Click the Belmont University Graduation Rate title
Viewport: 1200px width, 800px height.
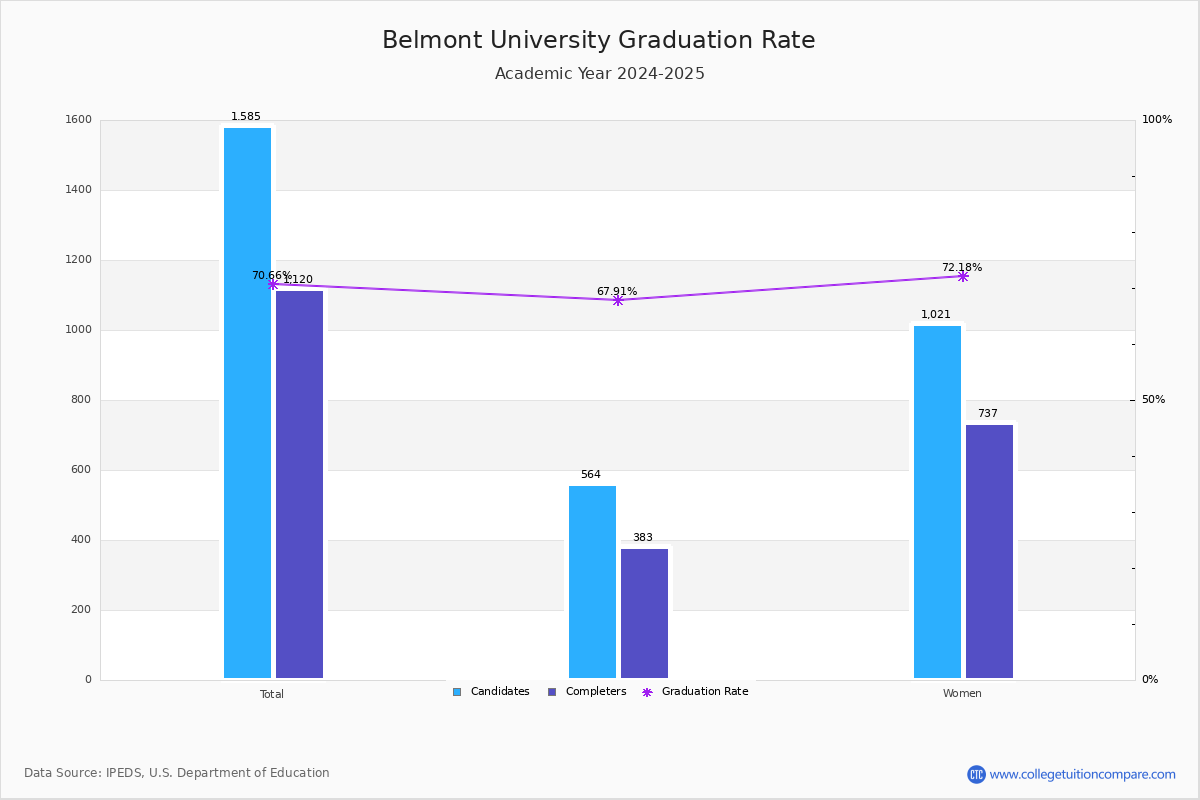(x=599, y=41)
